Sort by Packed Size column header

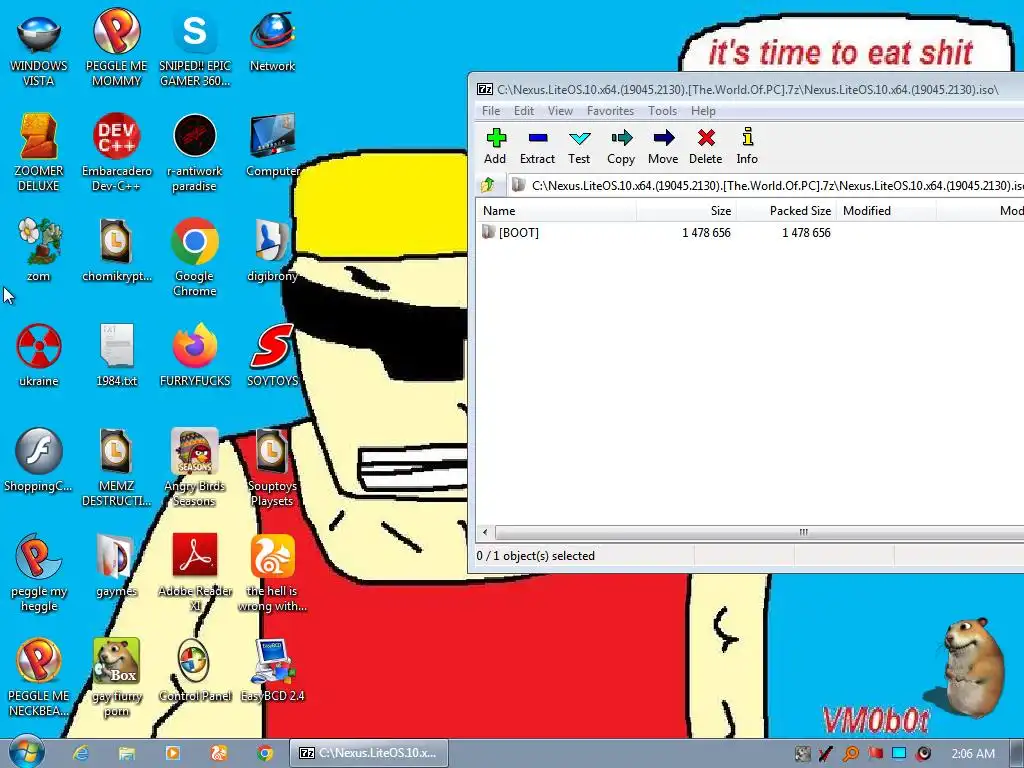pos(786,211)
